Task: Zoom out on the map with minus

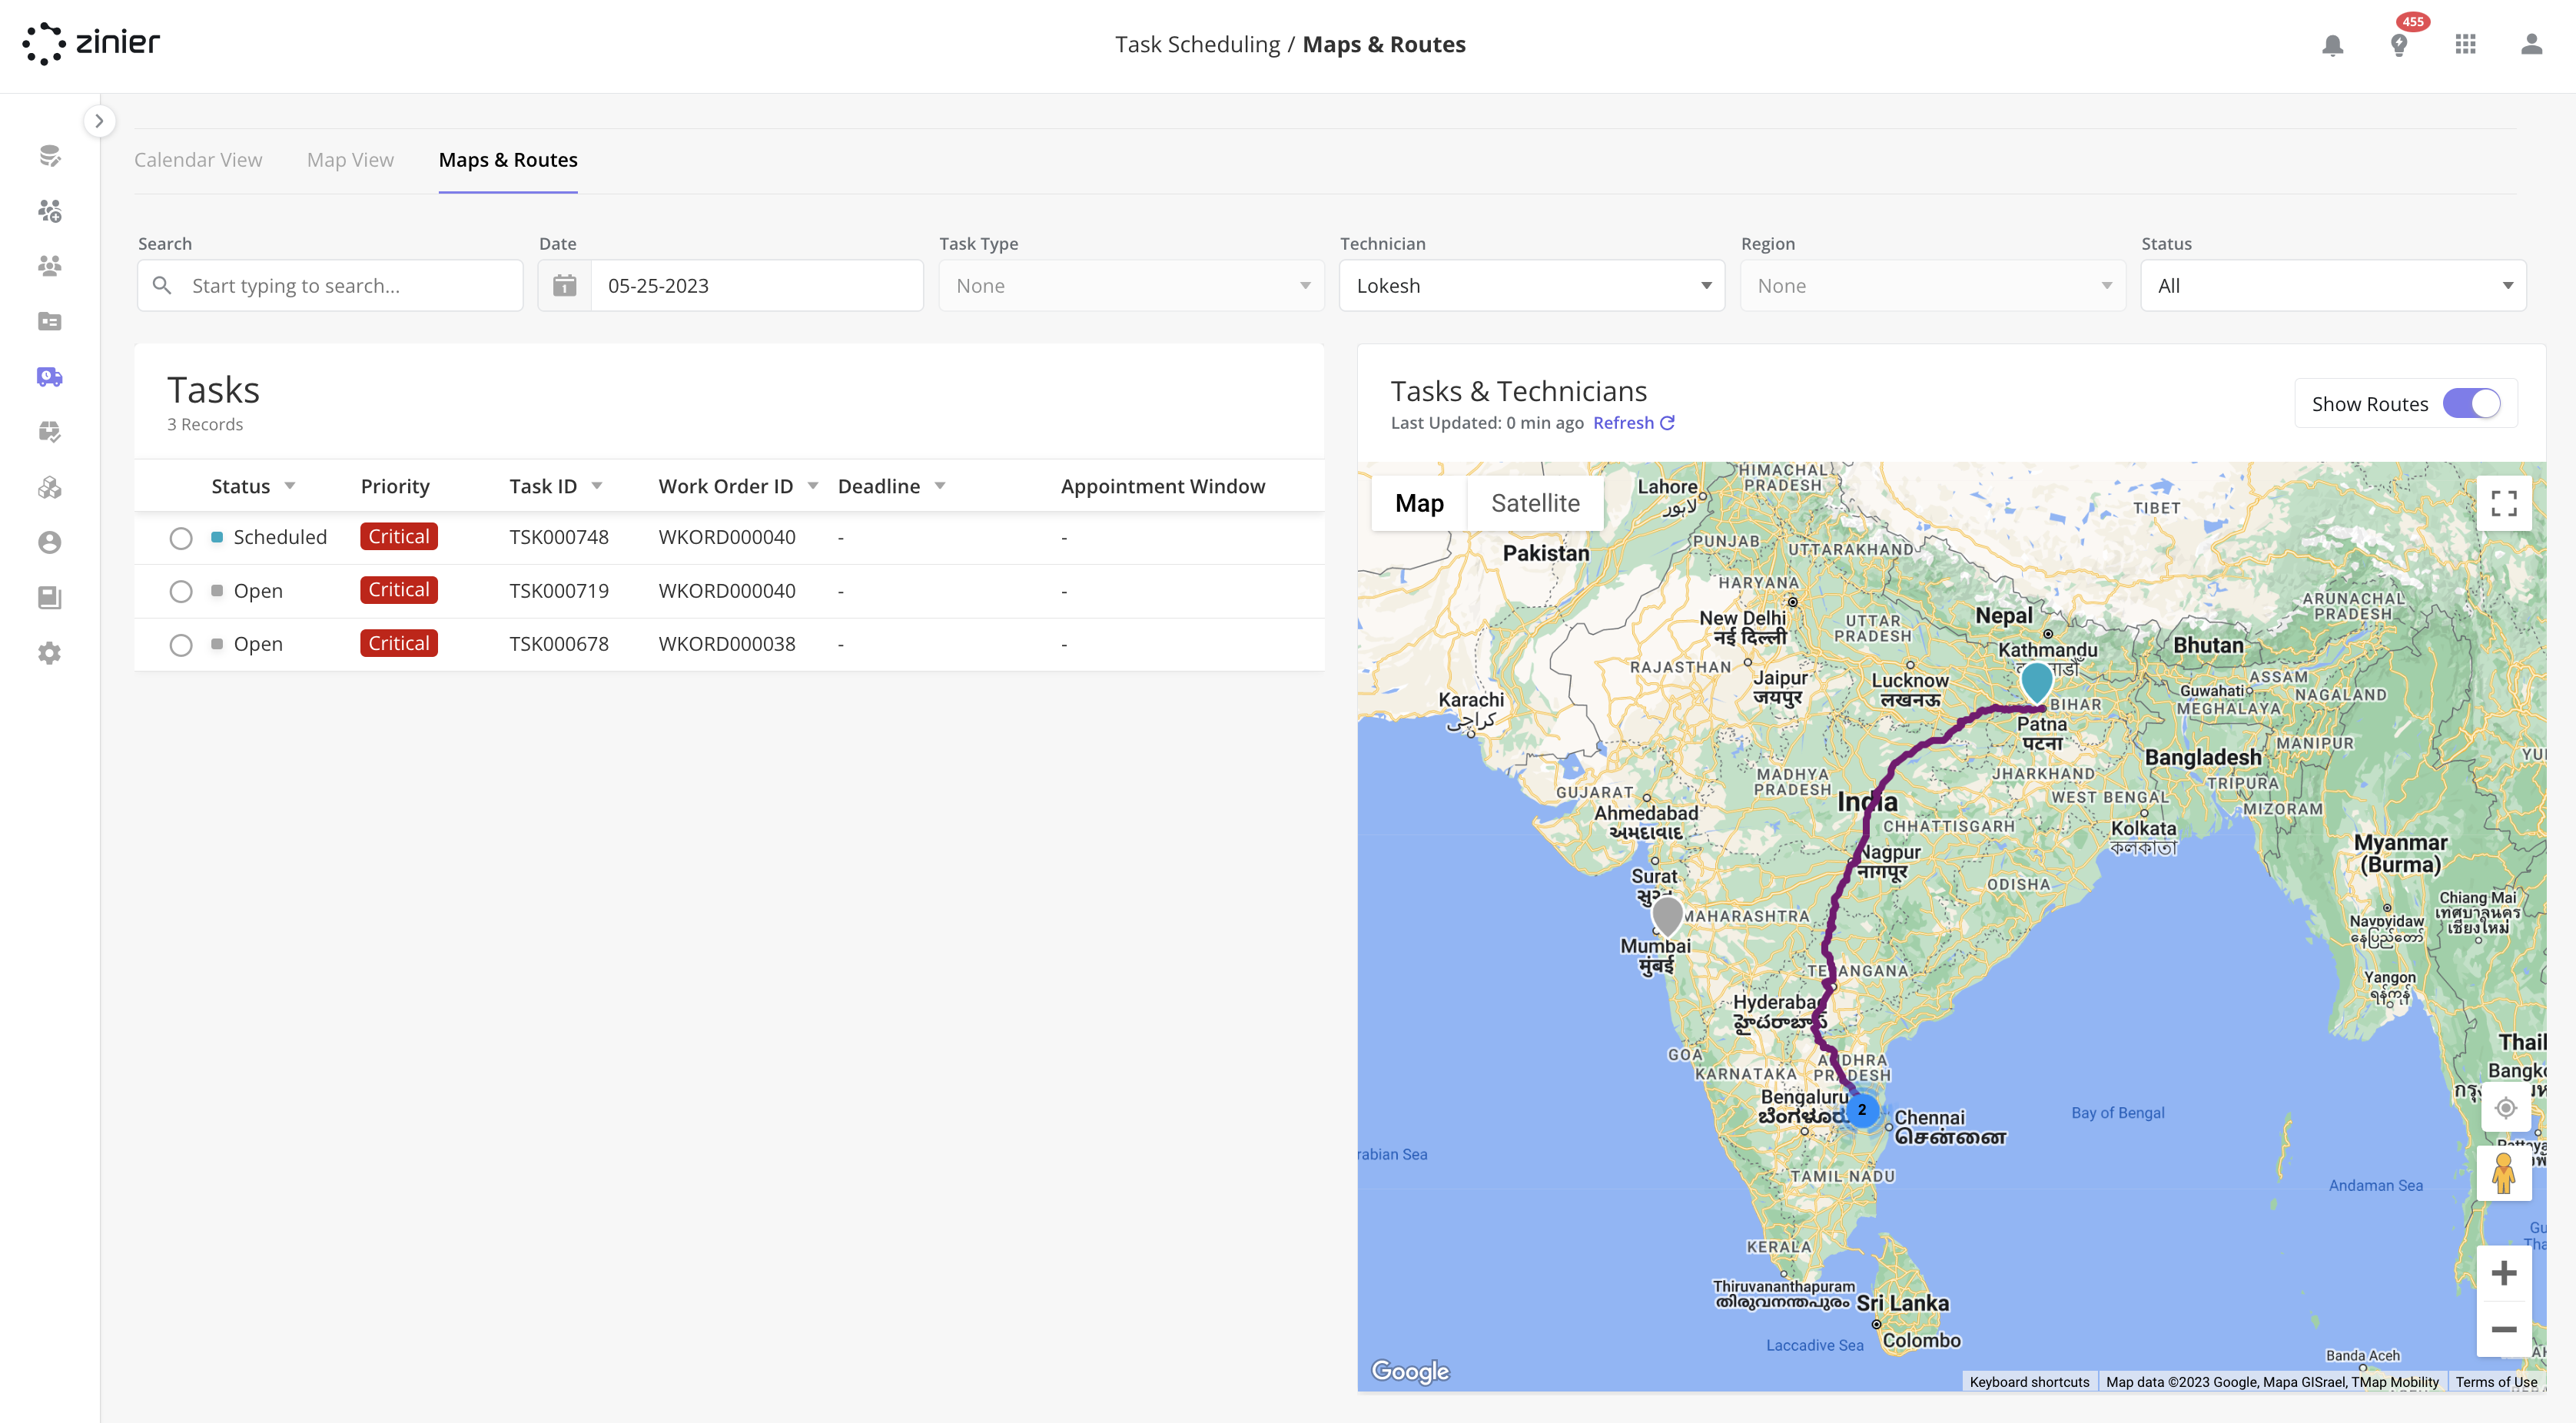Action: [2504, 1329]
